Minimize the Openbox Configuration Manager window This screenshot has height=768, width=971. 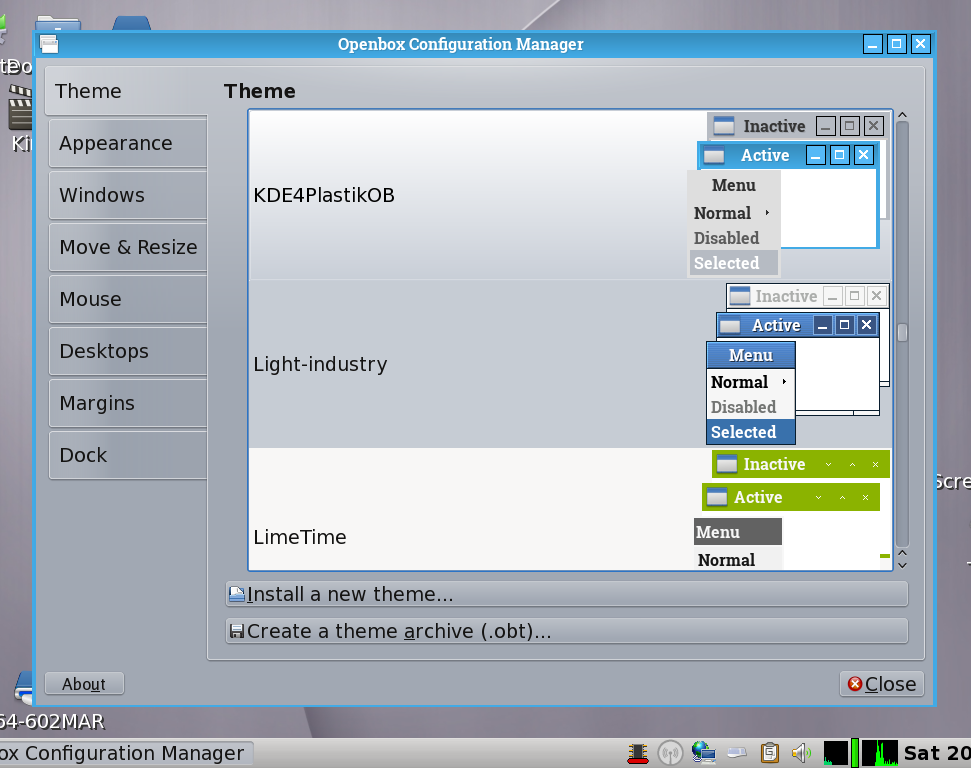[x=873, y=44]
